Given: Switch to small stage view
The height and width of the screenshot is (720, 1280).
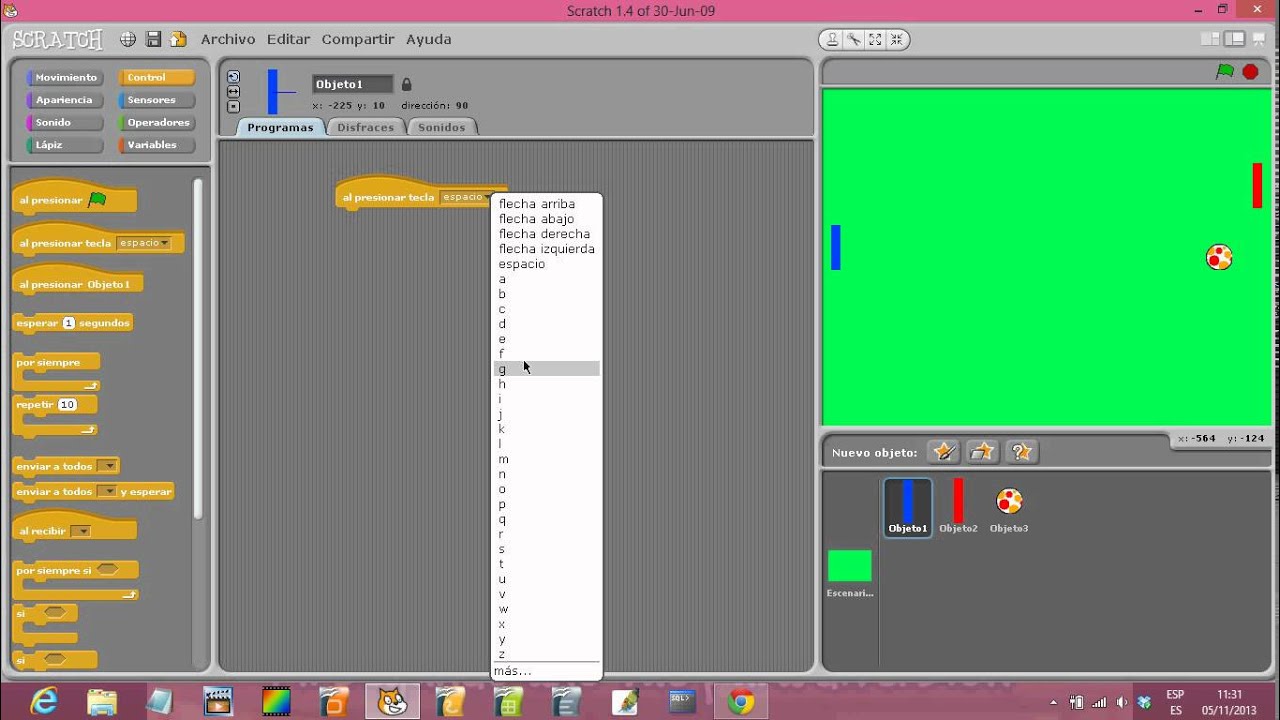Looking at the screenshot, I should tap(1211, 39).
